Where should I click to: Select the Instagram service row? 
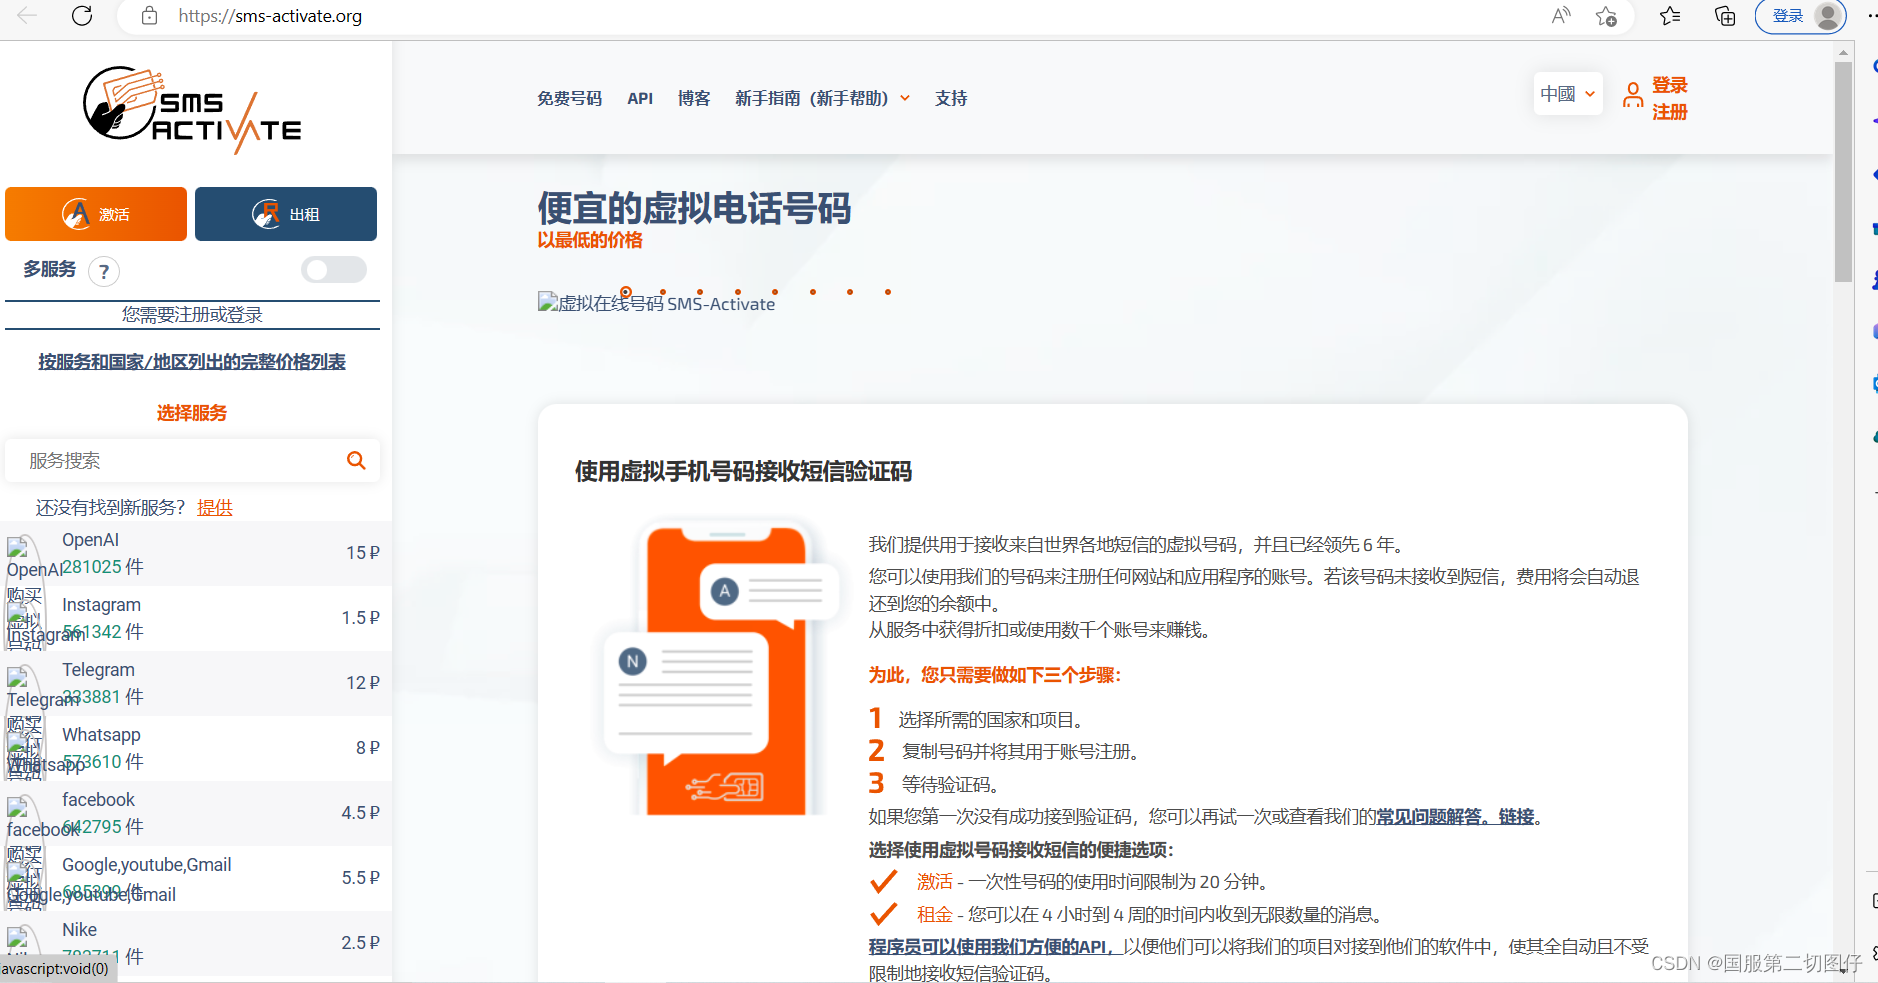click(x=196, y=618)
